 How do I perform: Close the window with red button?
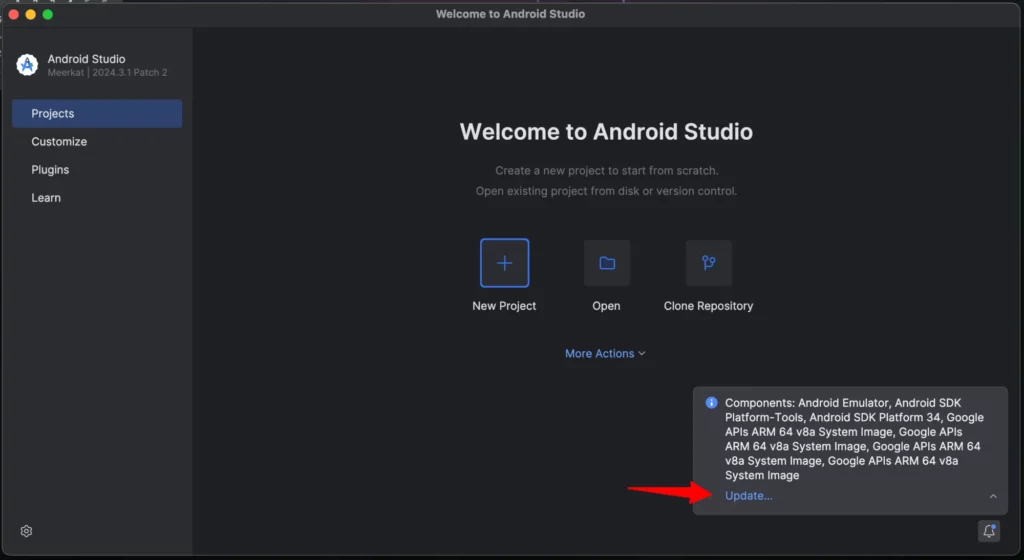click(13, 14)
